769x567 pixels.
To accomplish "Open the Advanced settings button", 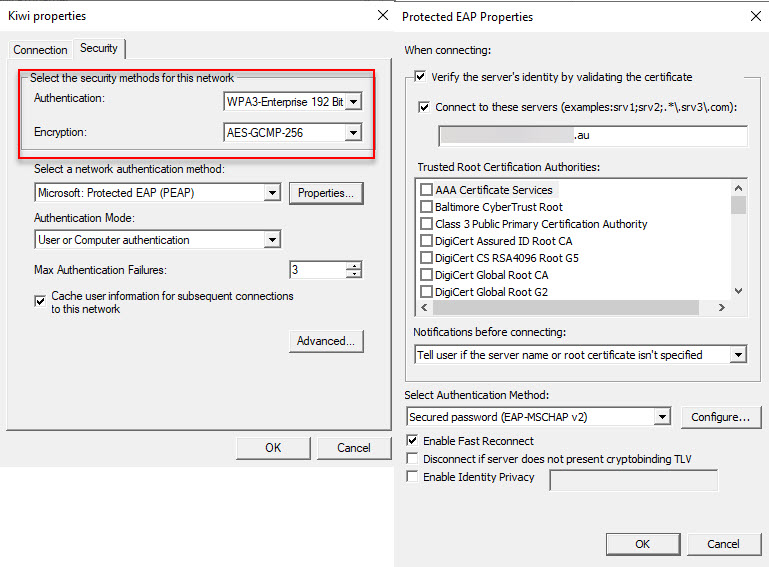I will click(x=326, y=342).
